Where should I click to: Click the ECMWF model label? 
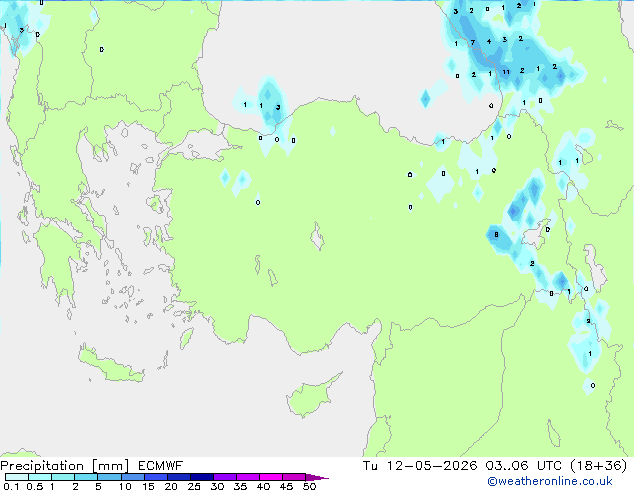coord(161,466)
